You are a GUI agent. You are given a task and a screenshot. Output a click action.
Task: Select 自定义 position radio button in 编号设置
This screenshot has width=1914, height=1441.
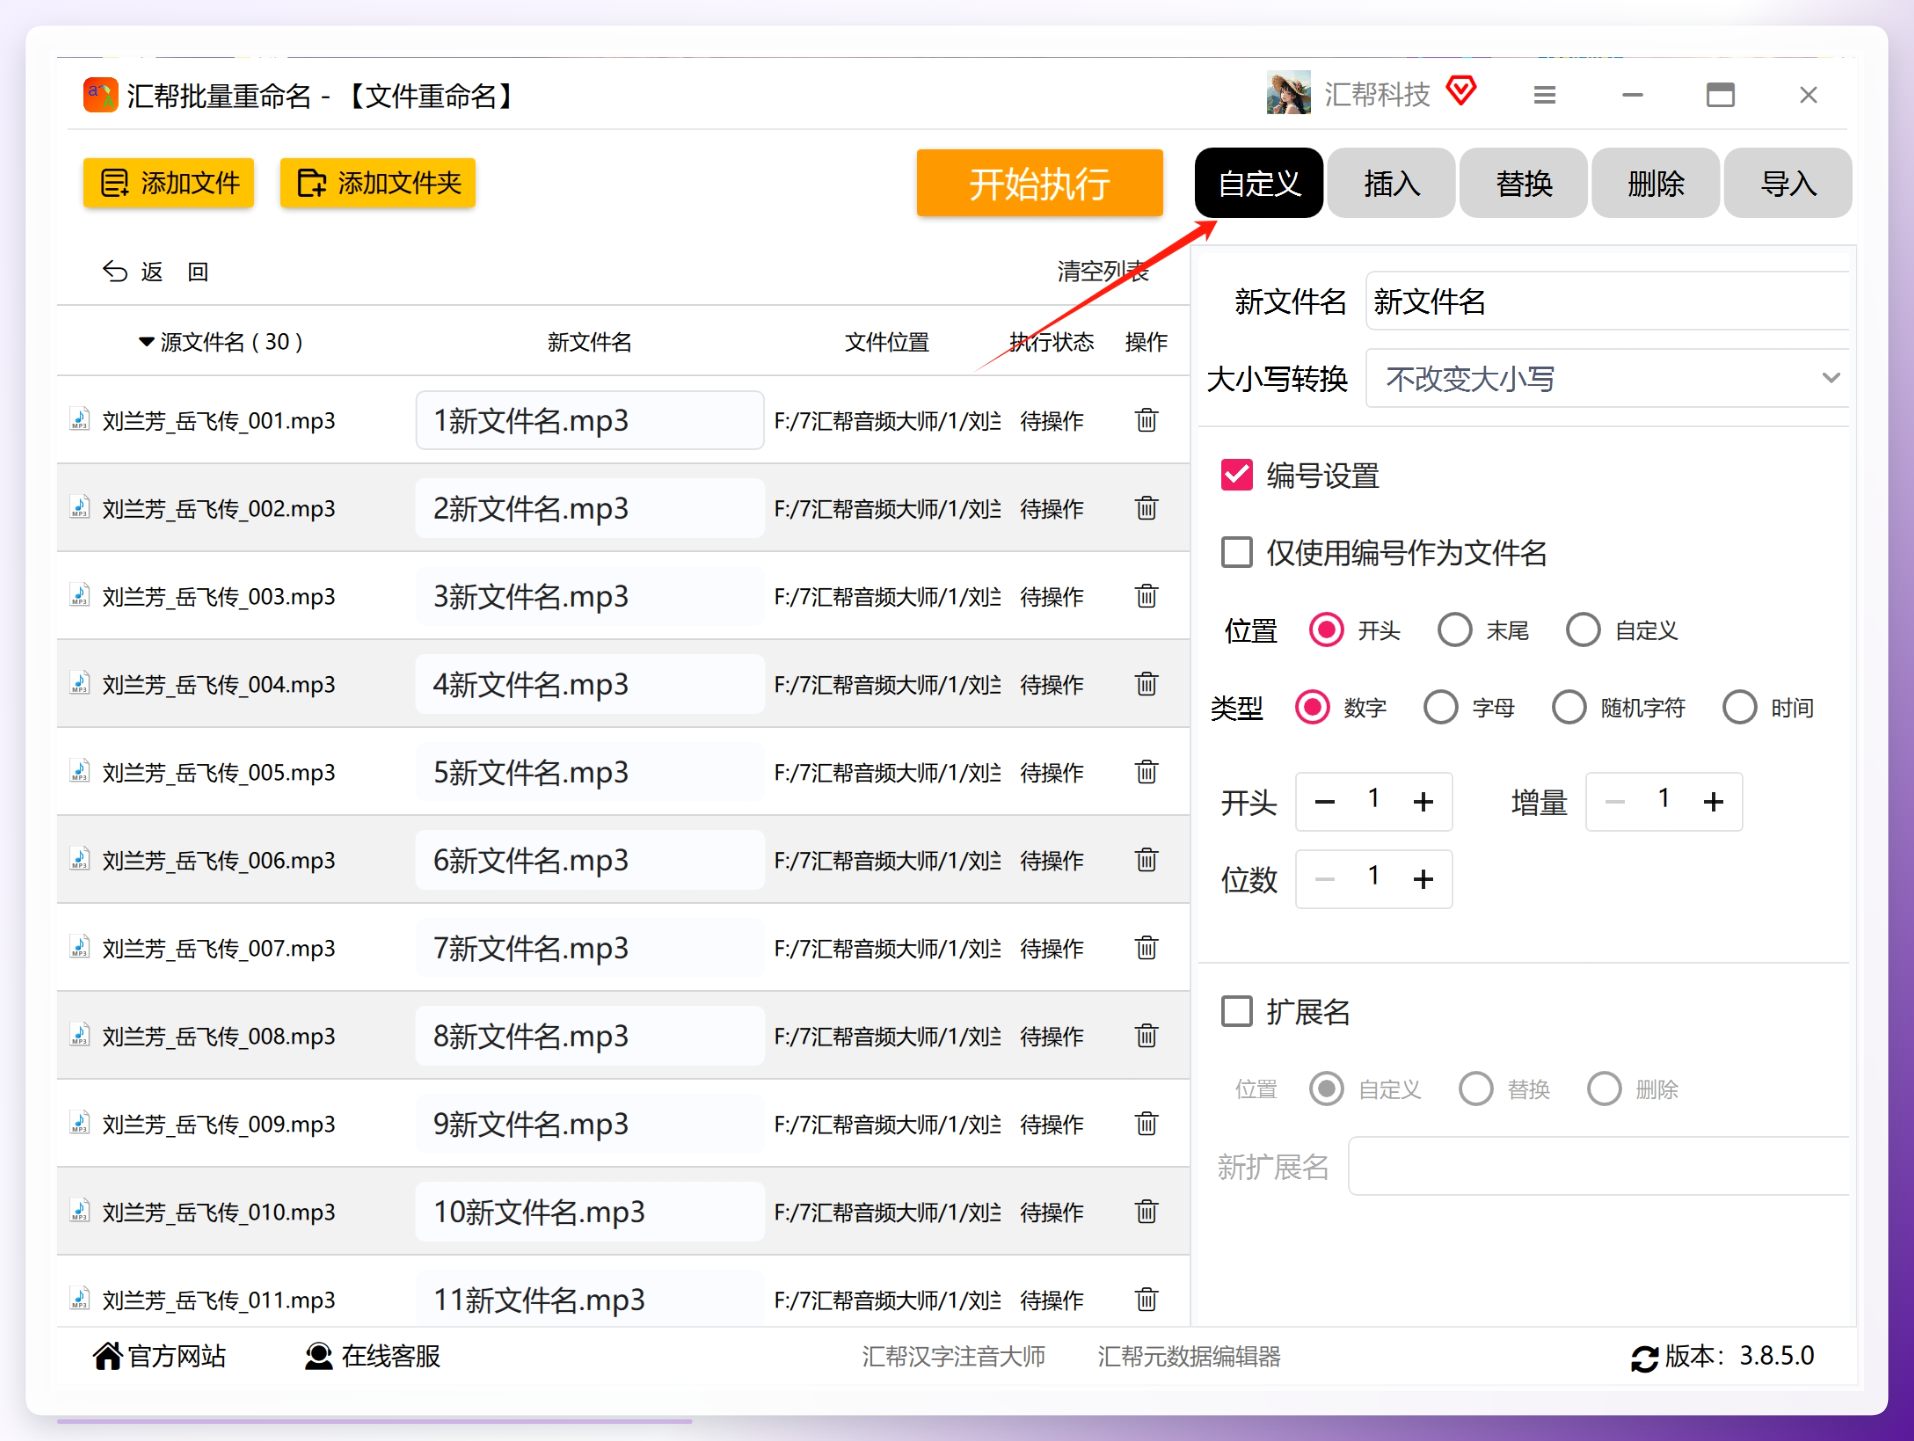(1583, 630)
